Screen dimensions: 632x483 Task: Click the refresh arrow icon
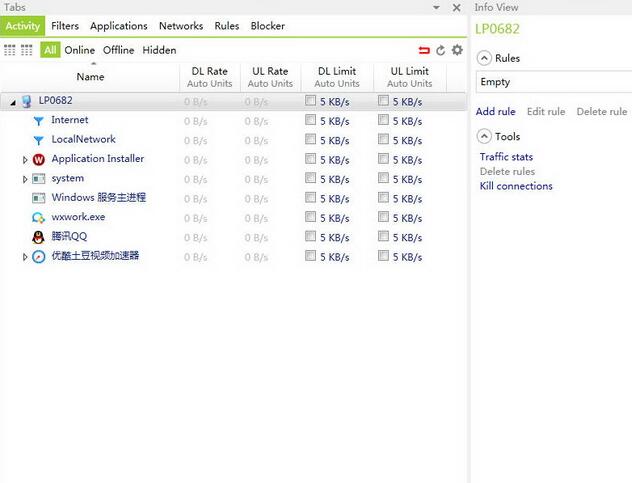click(440, 50)
